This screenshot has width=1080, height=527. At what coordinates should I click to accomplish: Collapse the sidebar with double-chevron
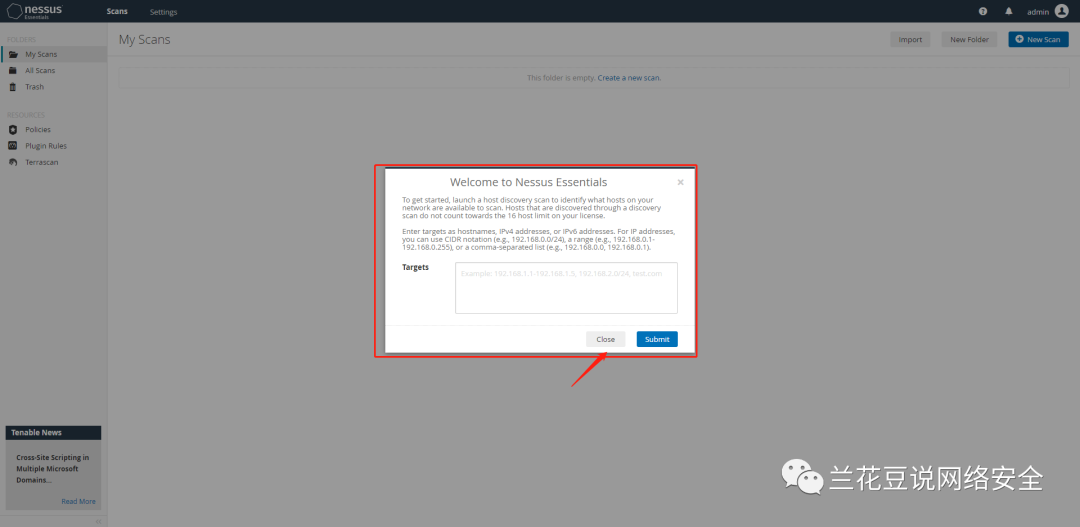click(98, 521)
